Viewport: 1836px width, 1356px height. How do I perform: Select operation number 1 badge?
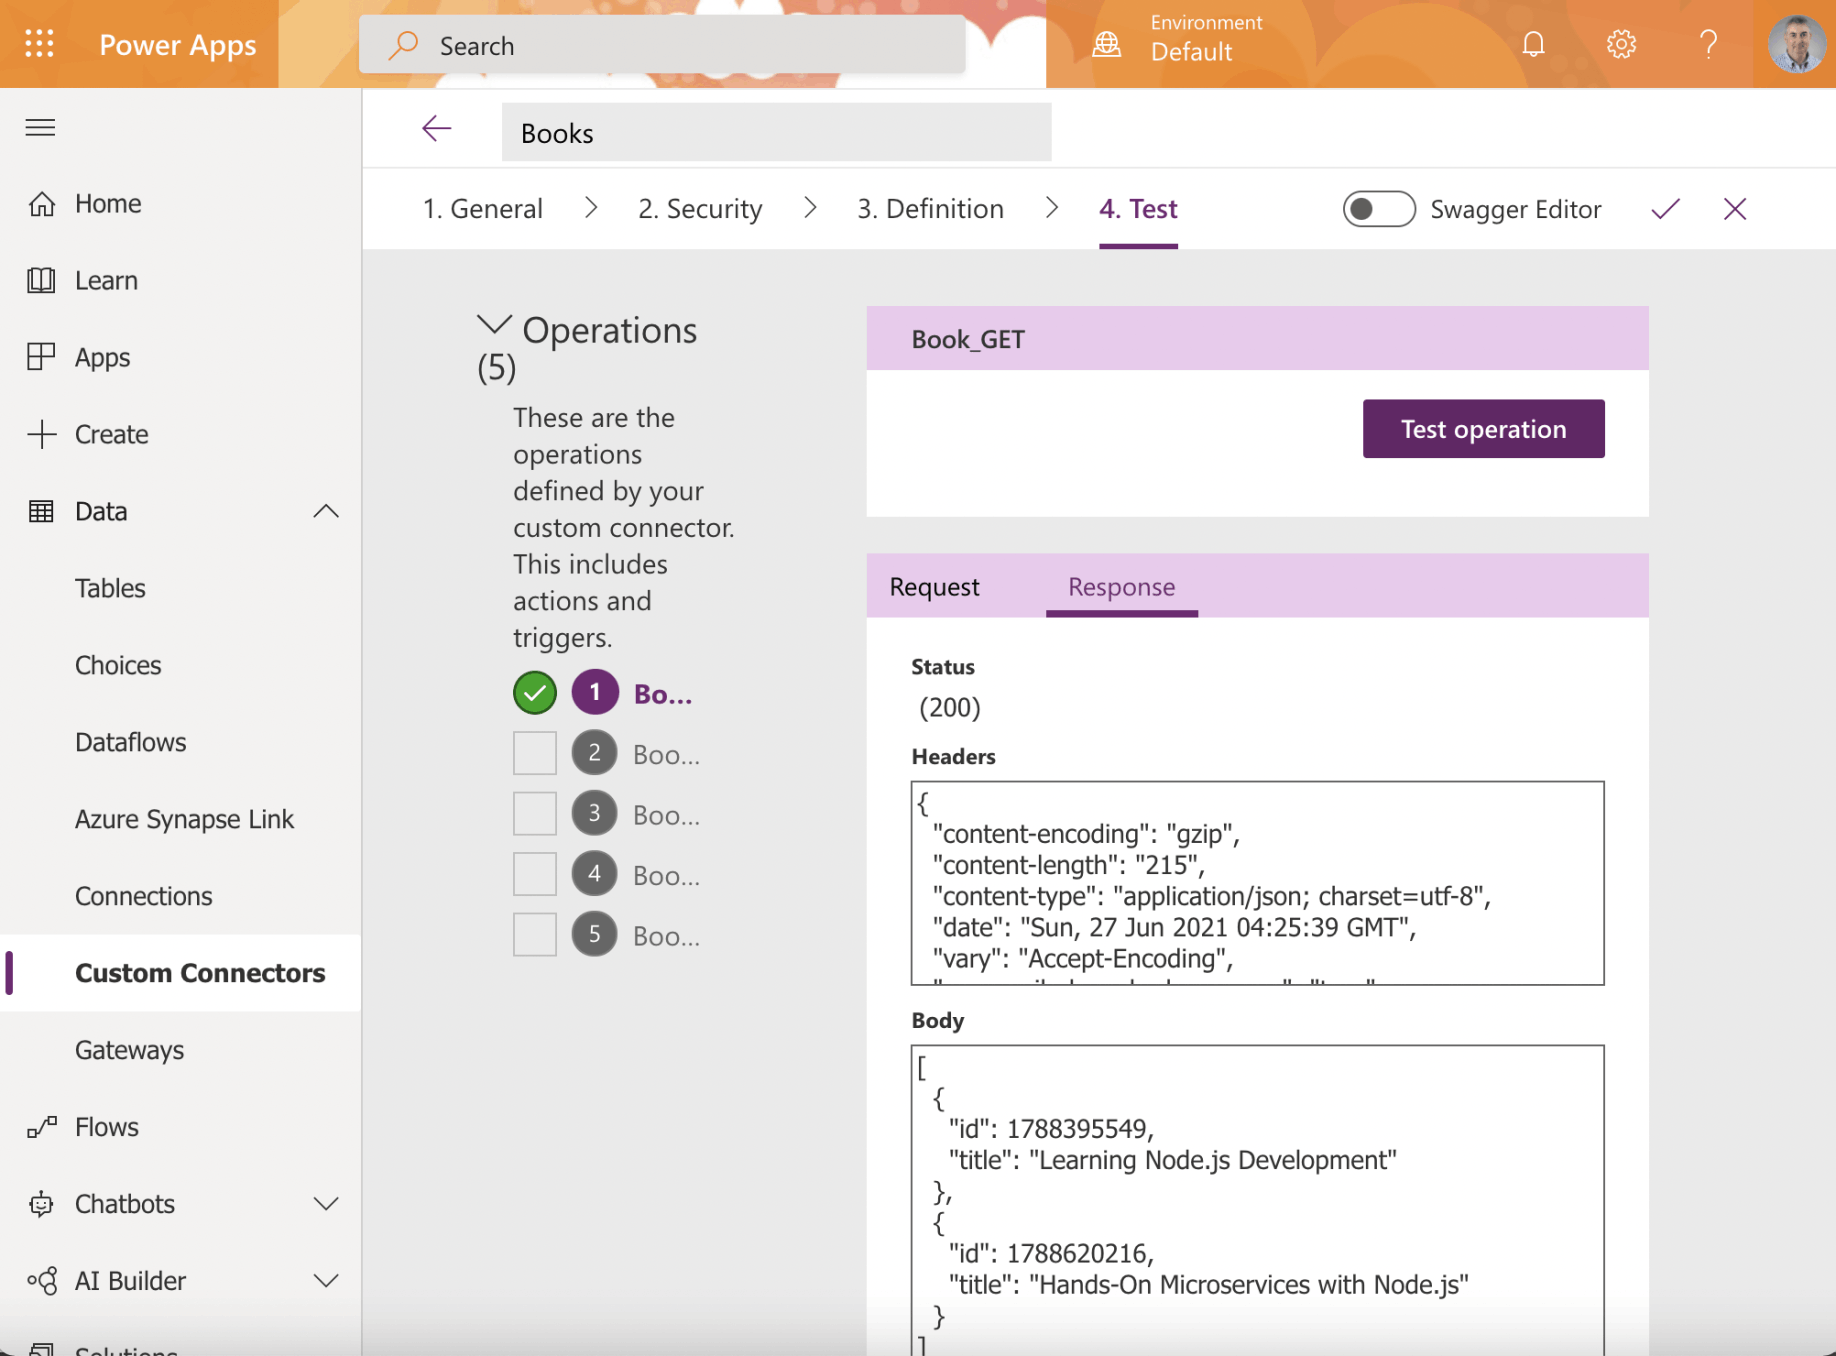pyautogui.click(x=594, y=692)
